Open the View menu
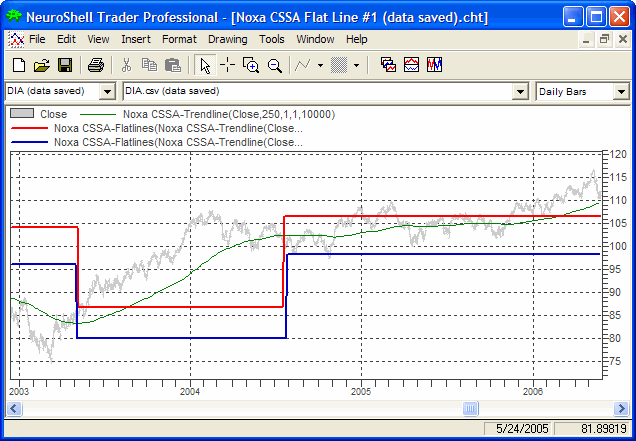Viewport: 636px width, 441px height. 98,39
